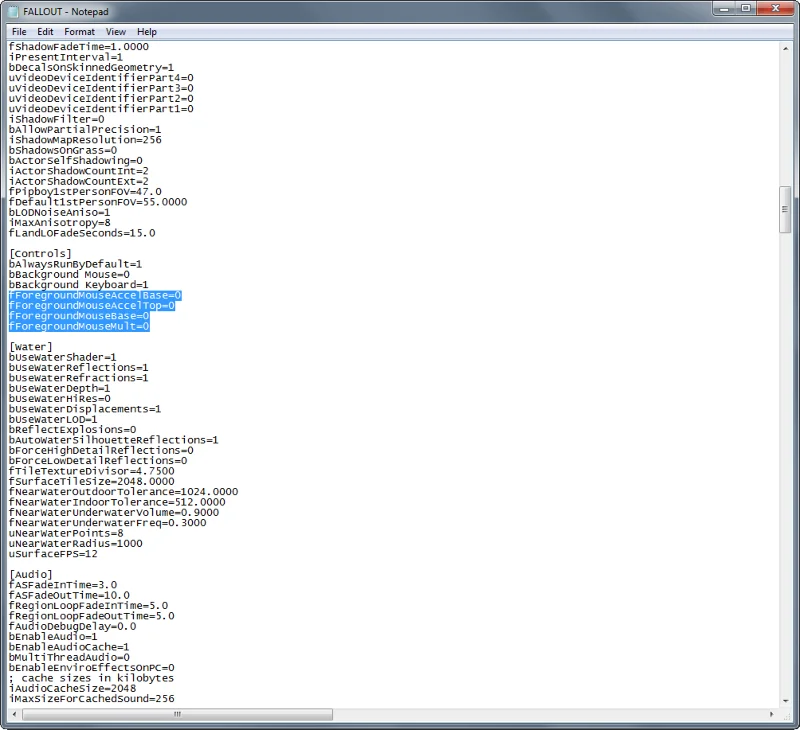Open the Help menu
The width and height of the screenshot is (800, 730).
[x=146, y=32]
